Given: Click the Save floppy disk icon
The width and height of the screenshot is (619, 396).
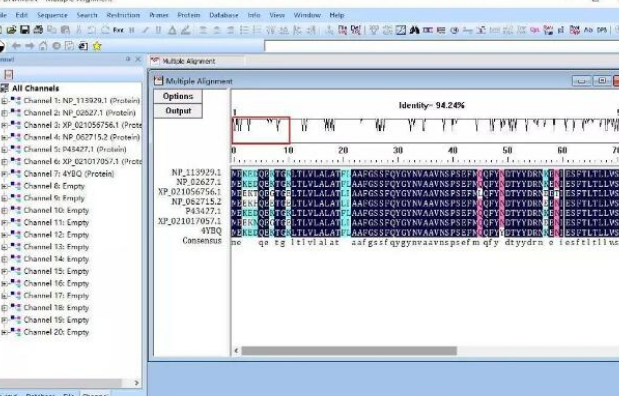Looking at the screenshot, I should 25,30.
